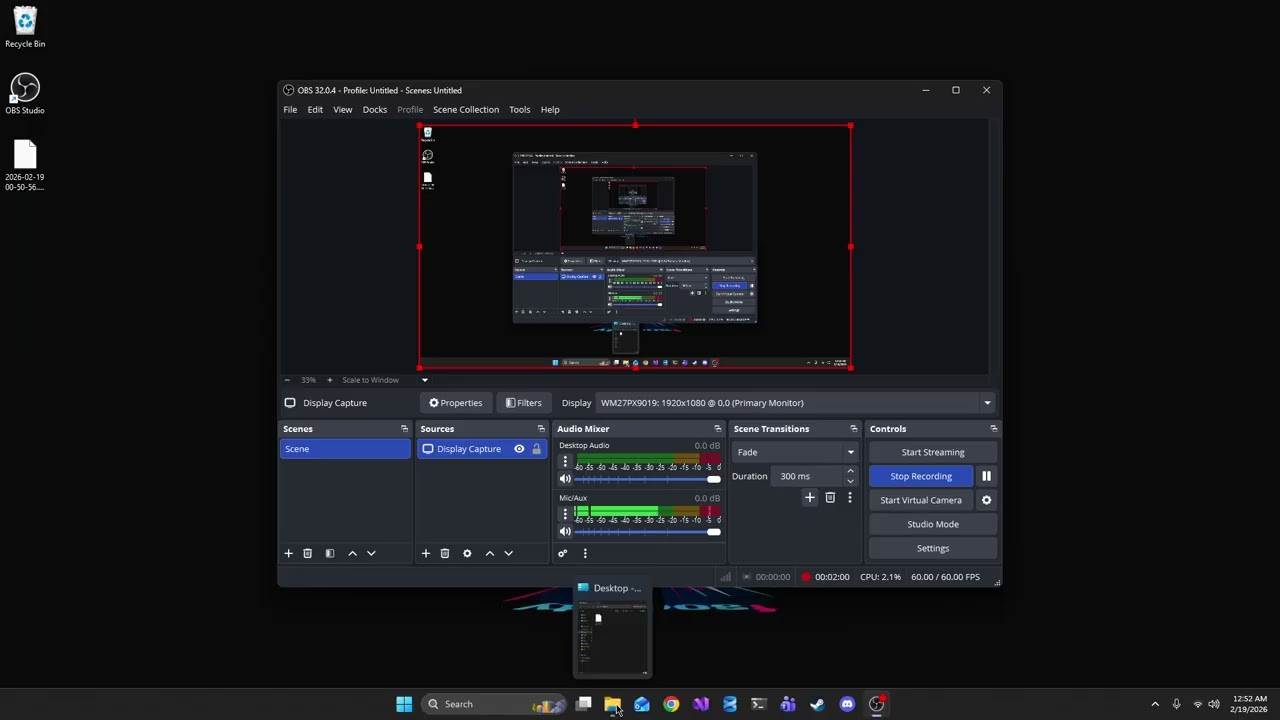This screenshot has width=1280, height=720.
Task: Open the Scene Collection menu
Action: tap(466, 110)
